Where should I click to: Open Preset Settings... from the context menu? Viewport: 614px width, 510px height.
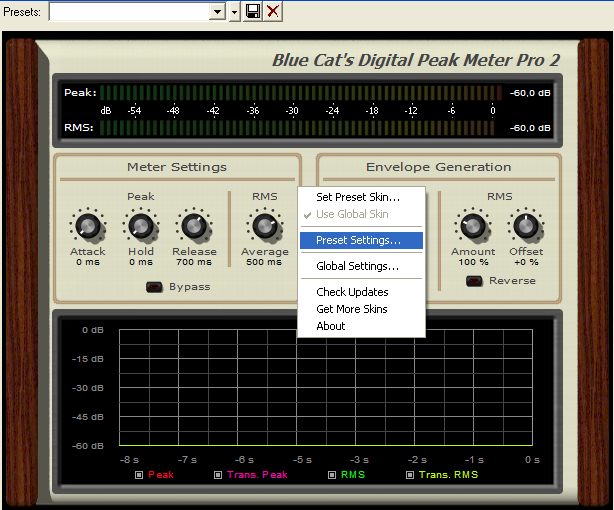(361, 240)
